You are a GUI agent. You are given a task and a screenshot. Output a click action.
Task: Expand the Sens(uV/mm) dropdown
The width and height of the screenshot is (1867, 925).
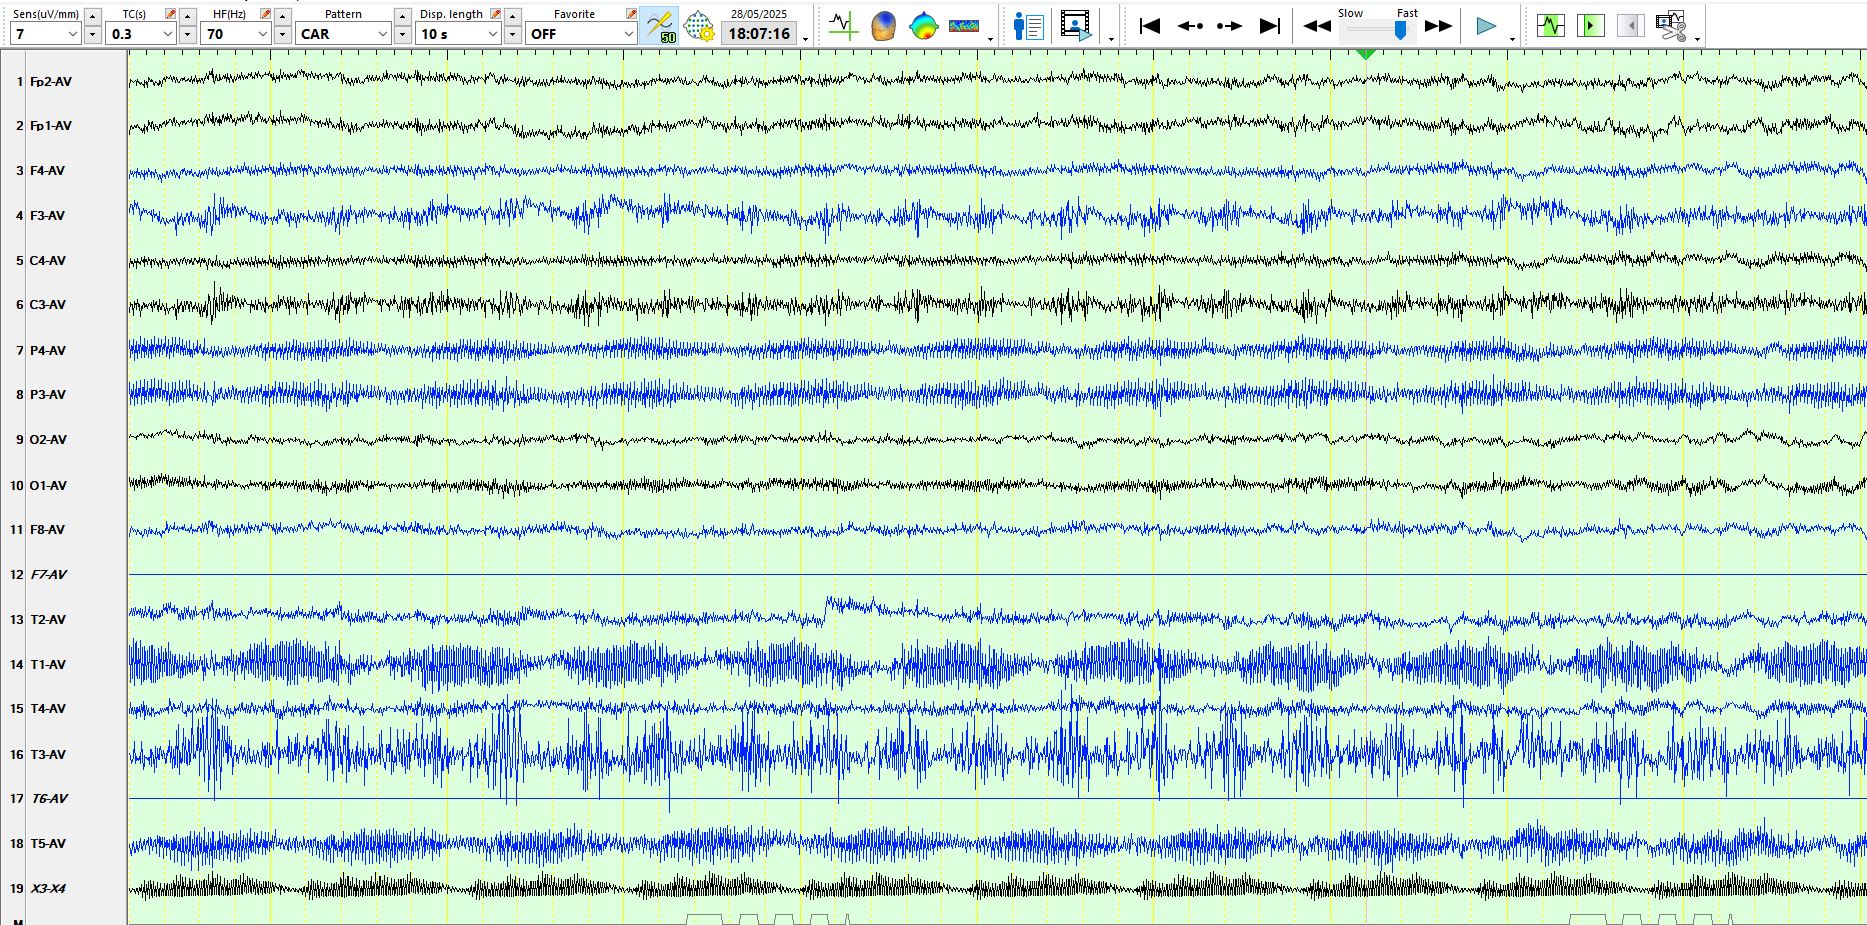coord(72,34)
